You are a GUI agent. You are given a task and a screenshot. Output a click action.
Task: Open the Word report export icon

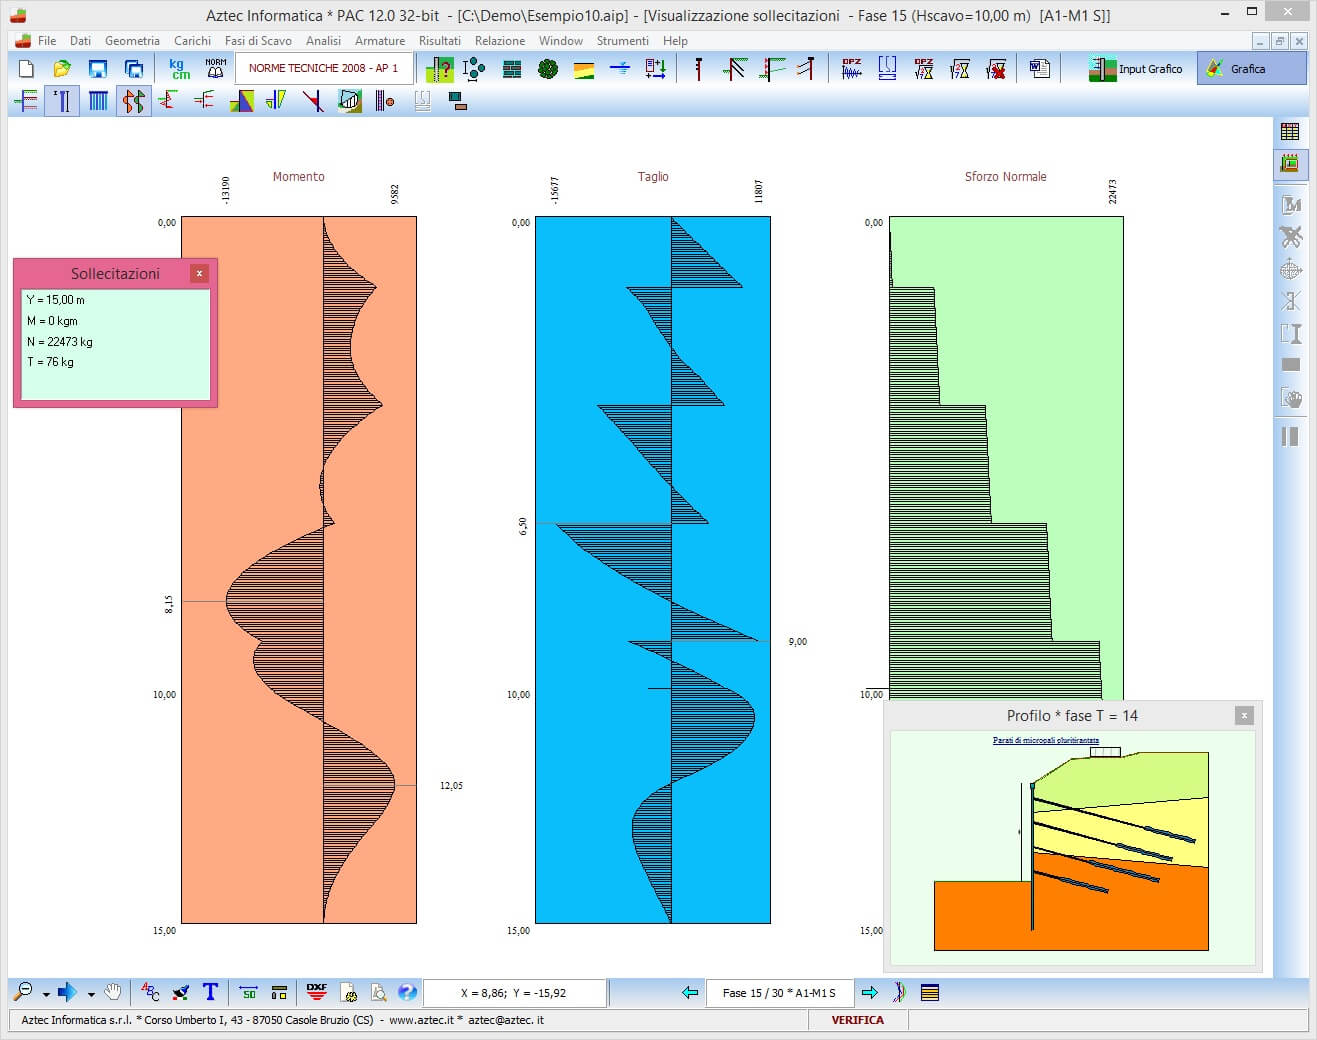1040,69
